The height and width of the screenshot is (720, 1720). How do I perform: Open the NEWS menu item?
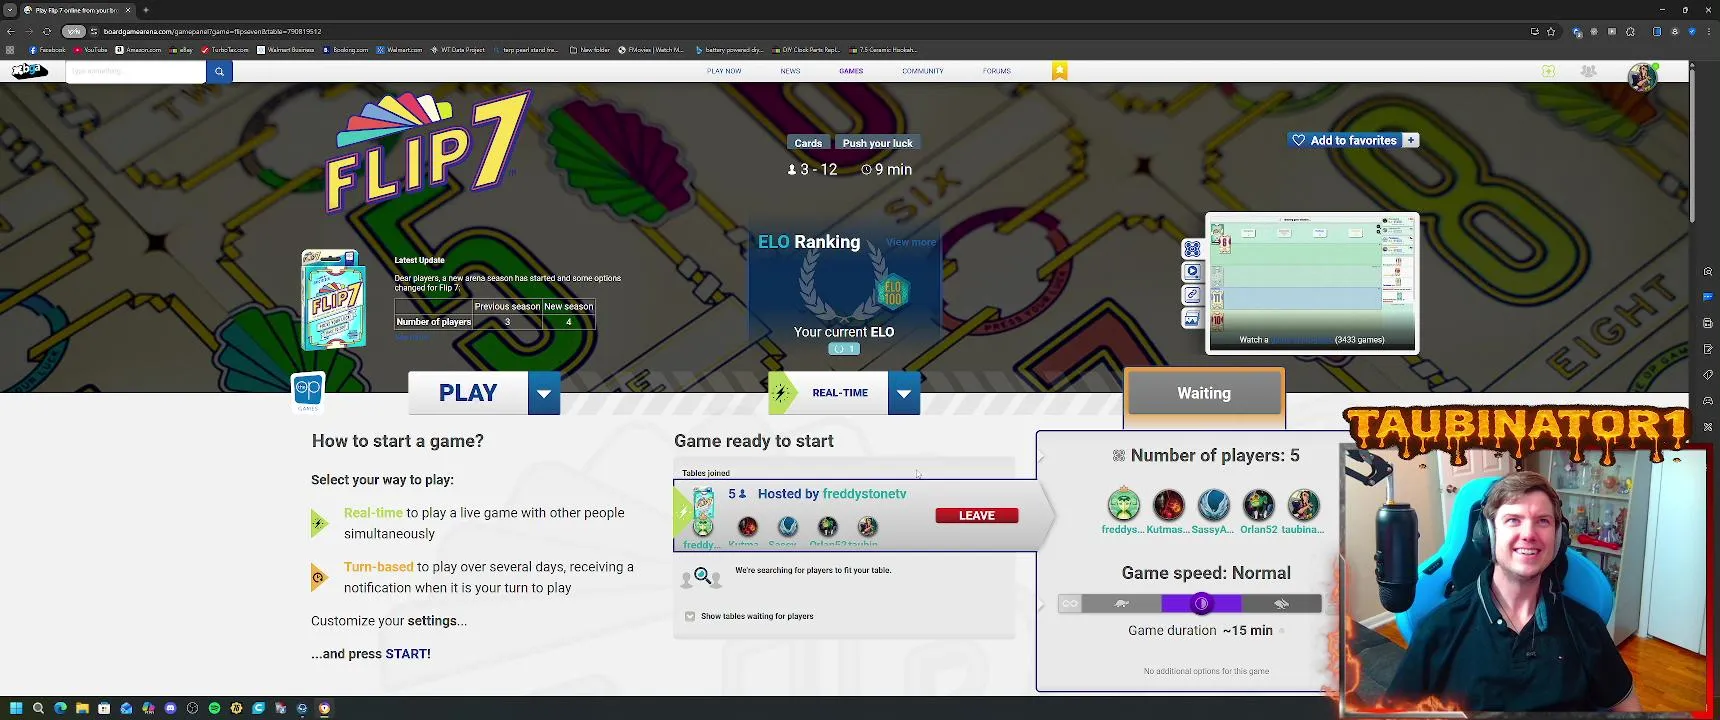(x=790, y=71)
